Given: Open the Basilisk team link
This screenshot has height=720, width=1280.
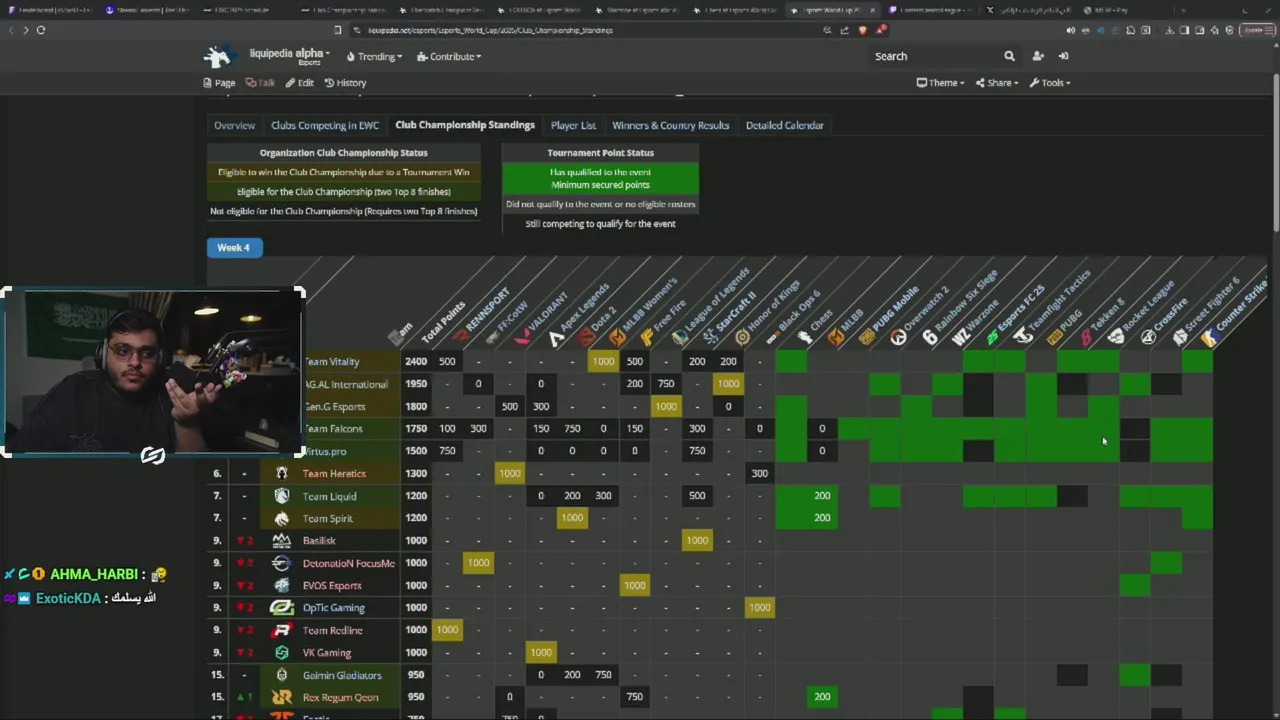Looking at the screenshot, I should (x=319, y=541).
